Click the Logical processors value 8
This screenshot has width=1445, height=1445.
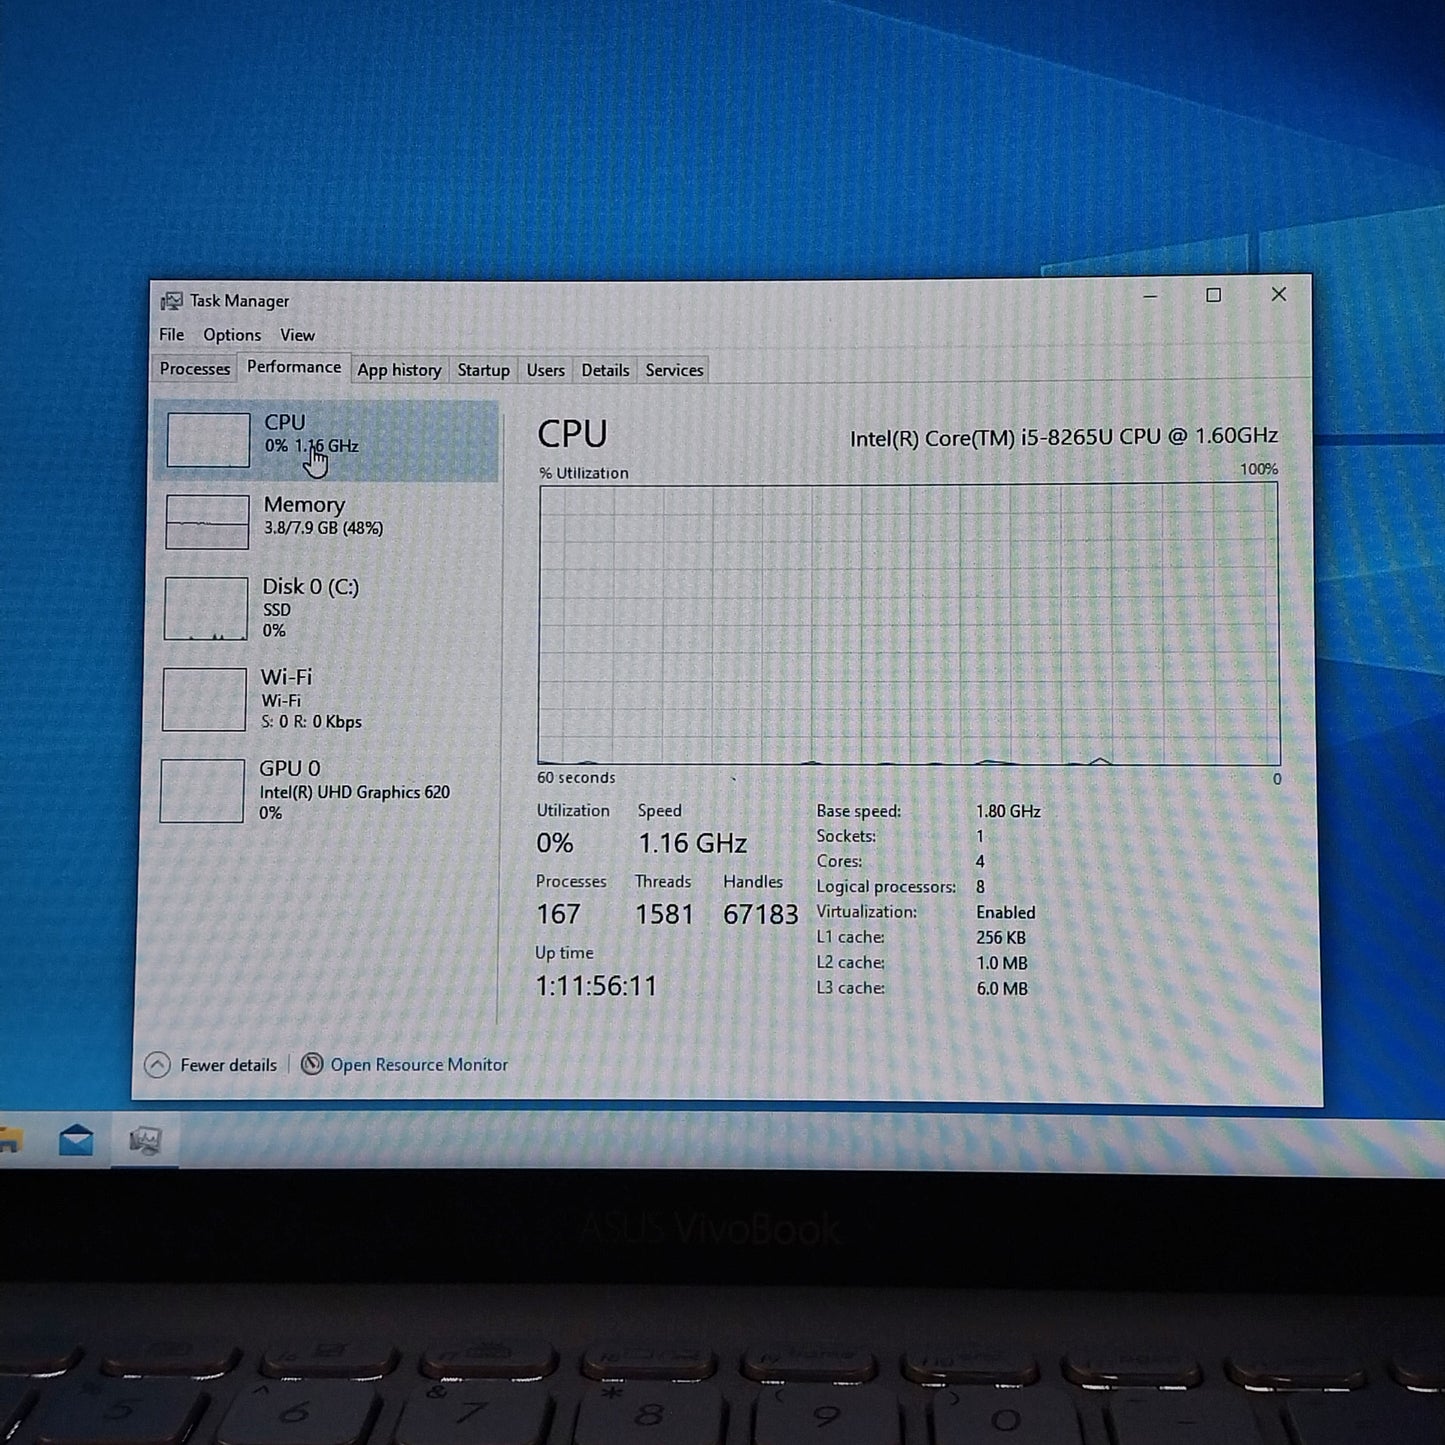980,886
